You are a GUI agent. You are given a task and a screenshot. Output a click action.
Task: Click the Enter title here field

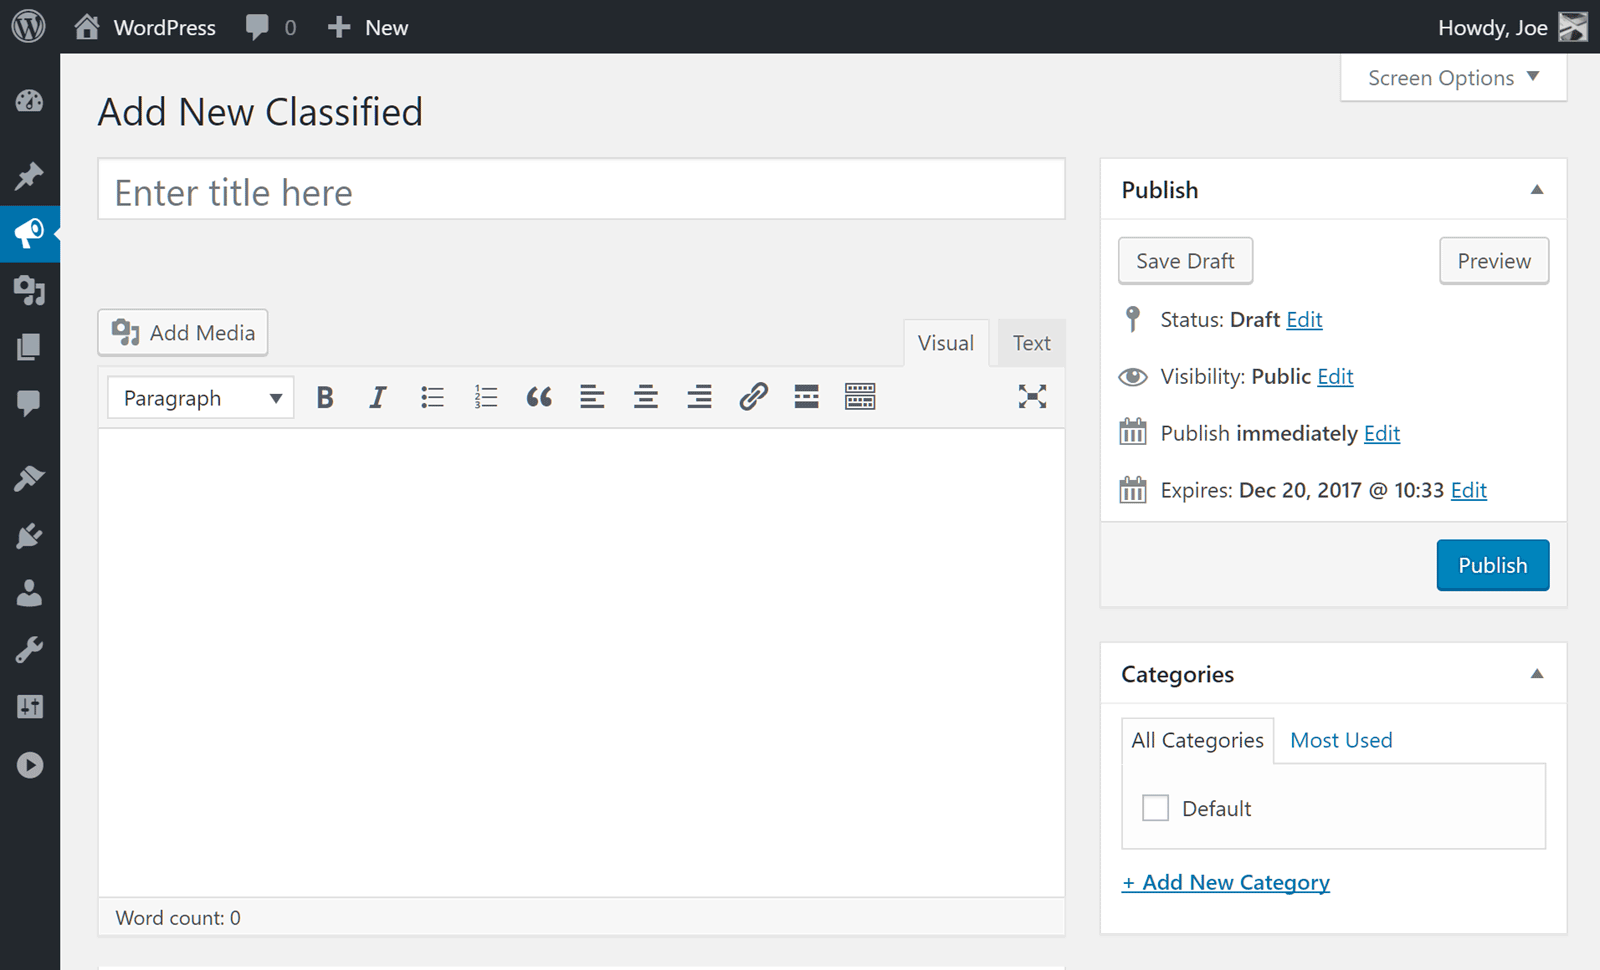[x=581, y=191]
